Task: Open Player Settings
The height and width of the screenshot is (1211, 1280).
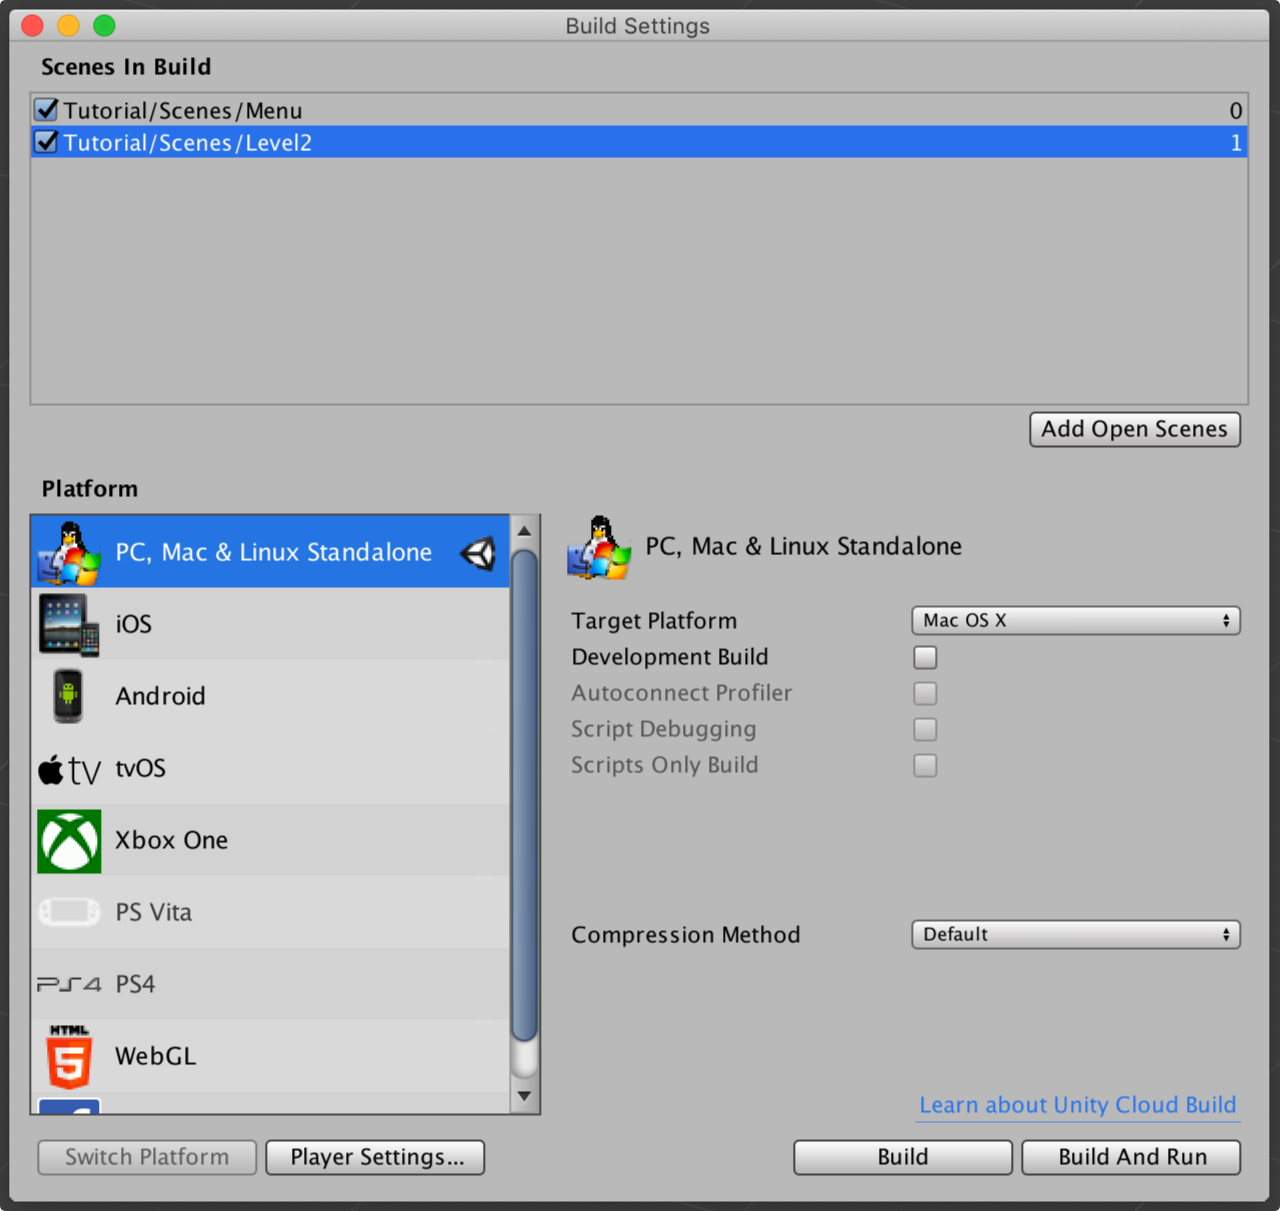Action: click(375, 1157)
